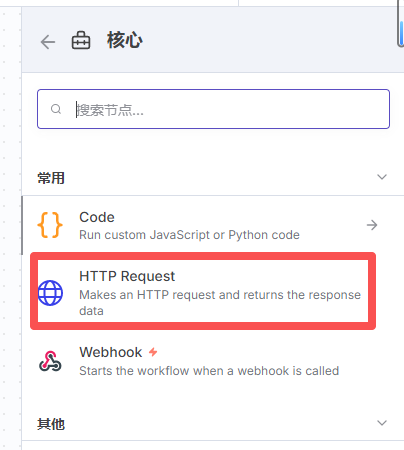The image size is (404, 450).
Task: Click the toolbox icon beside 核心
Action: [81, 40]
